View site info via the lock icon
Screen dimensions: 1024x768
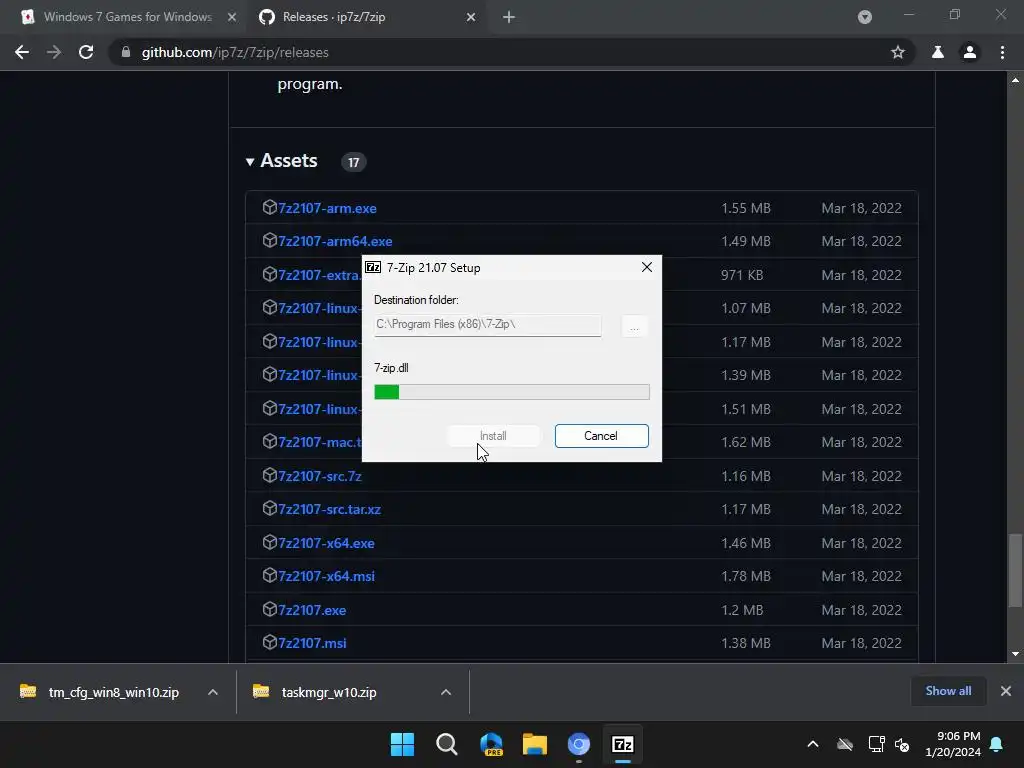[x=126, y=52]
